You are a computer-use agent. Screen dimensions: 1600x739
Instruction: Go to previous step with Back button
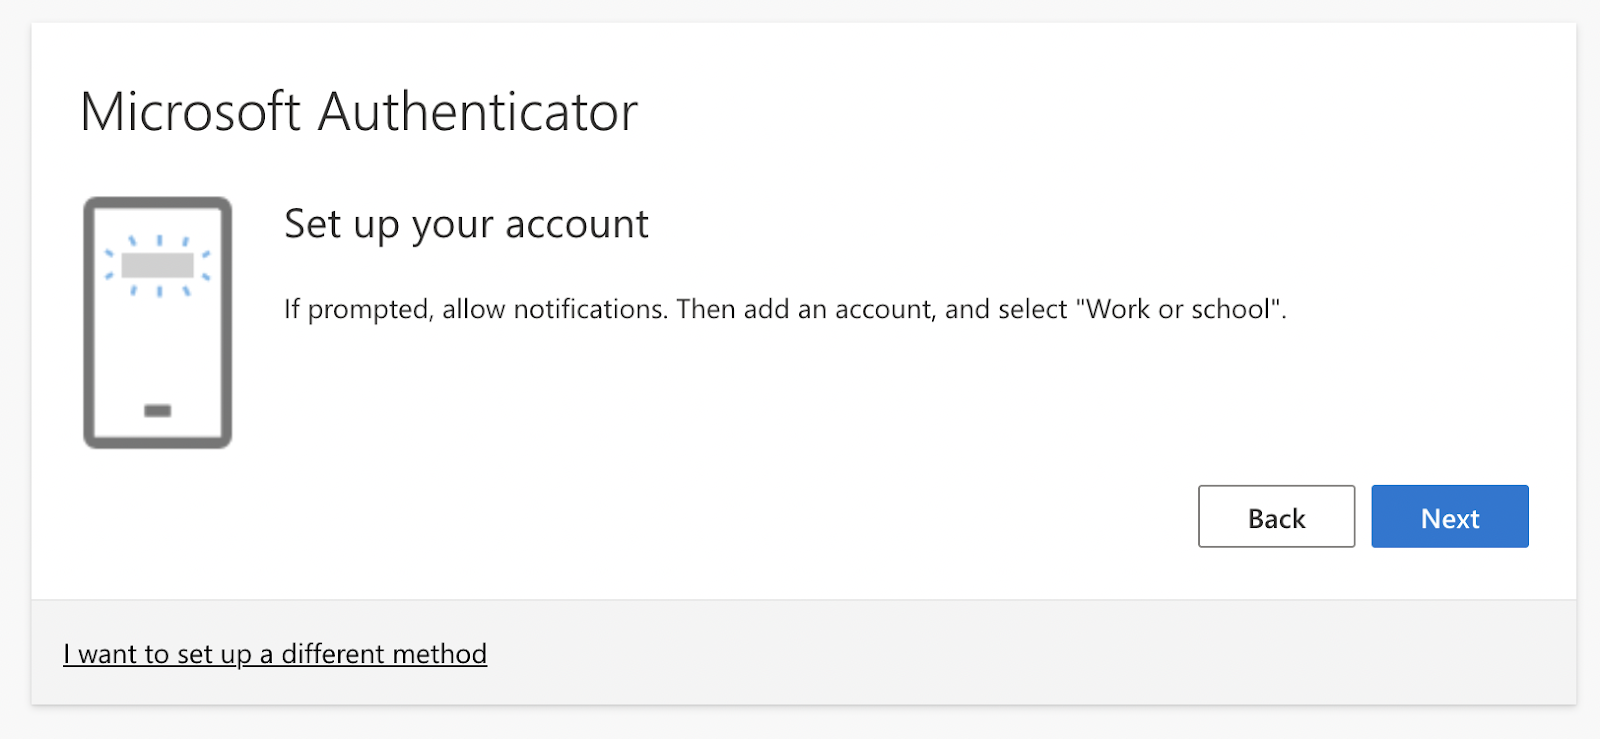(1276, 516)
